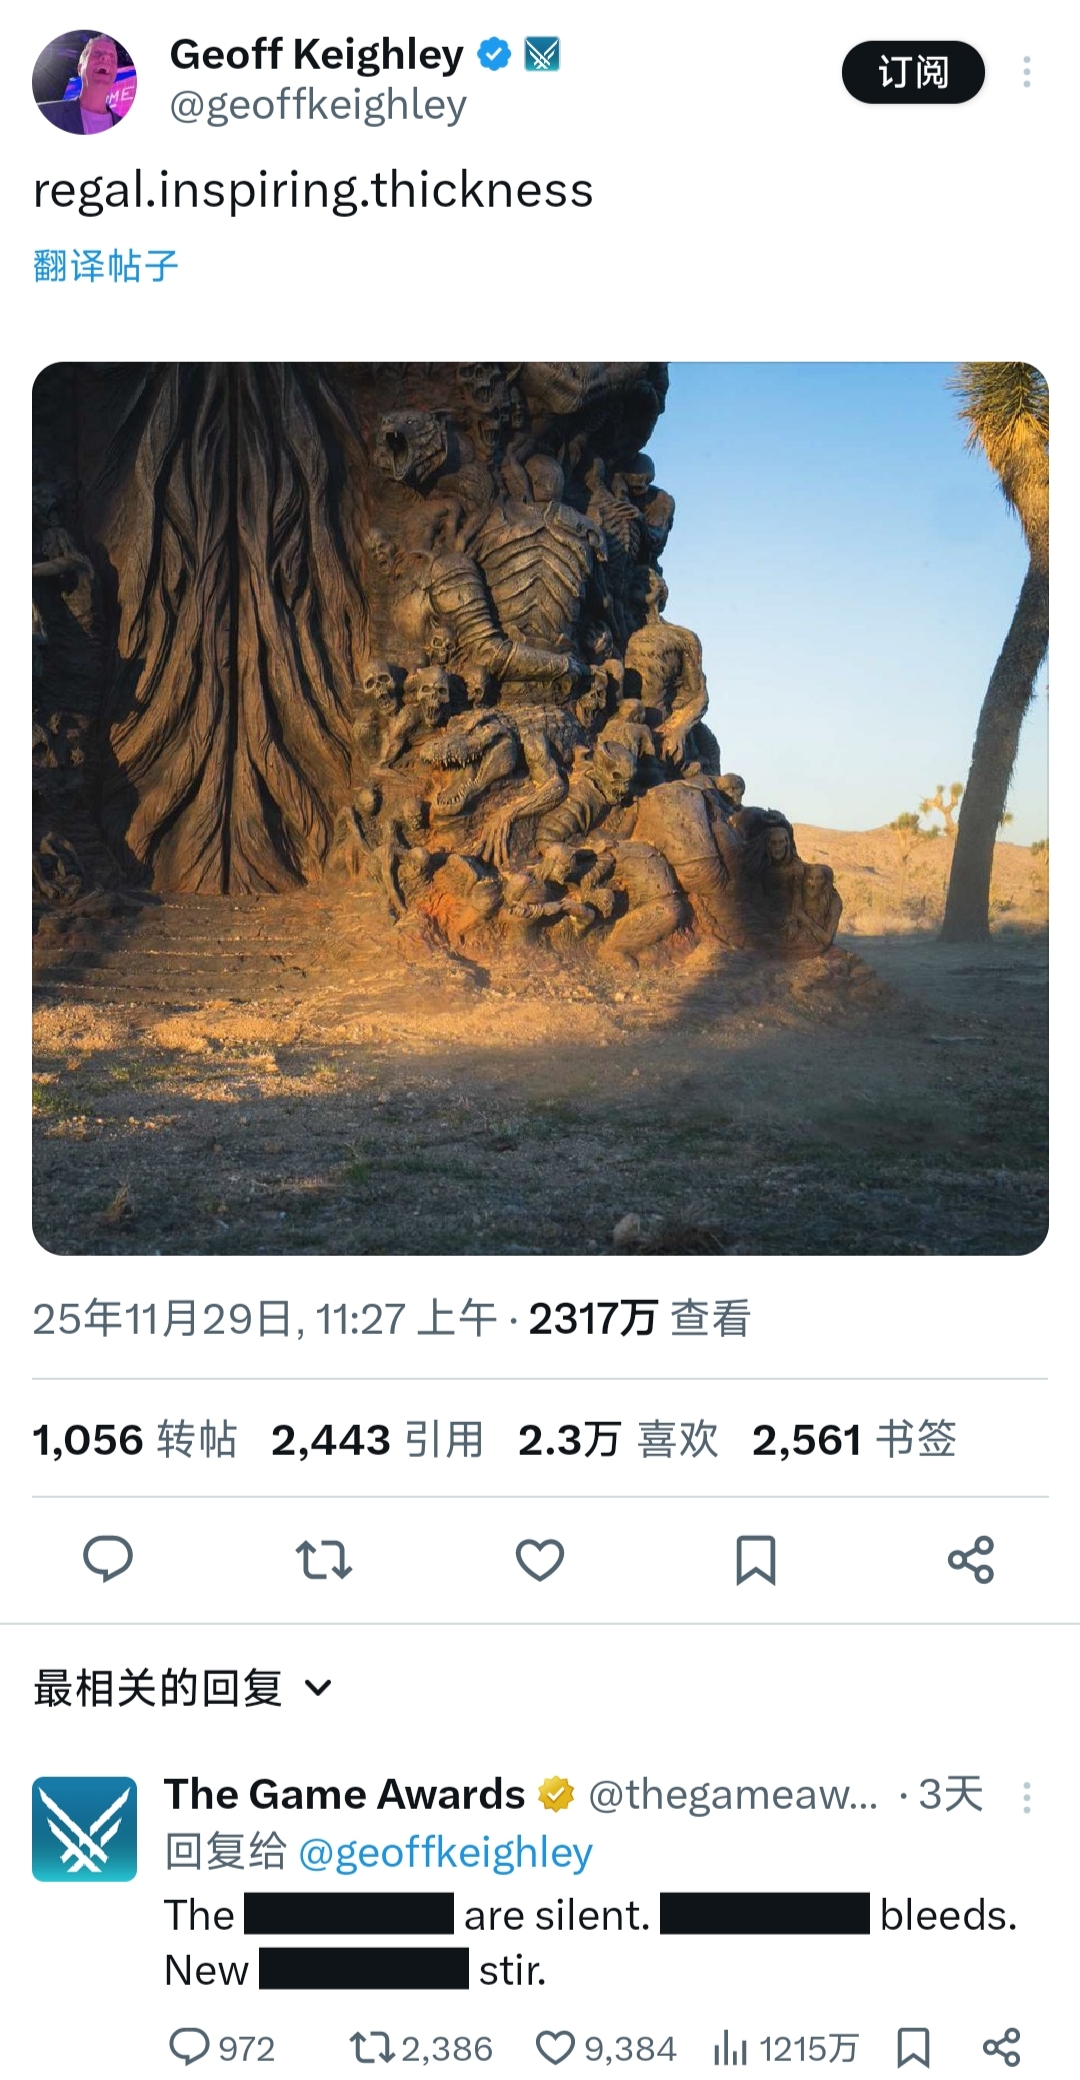Tap the 订阅 subscribe button

tap(913, 72)
